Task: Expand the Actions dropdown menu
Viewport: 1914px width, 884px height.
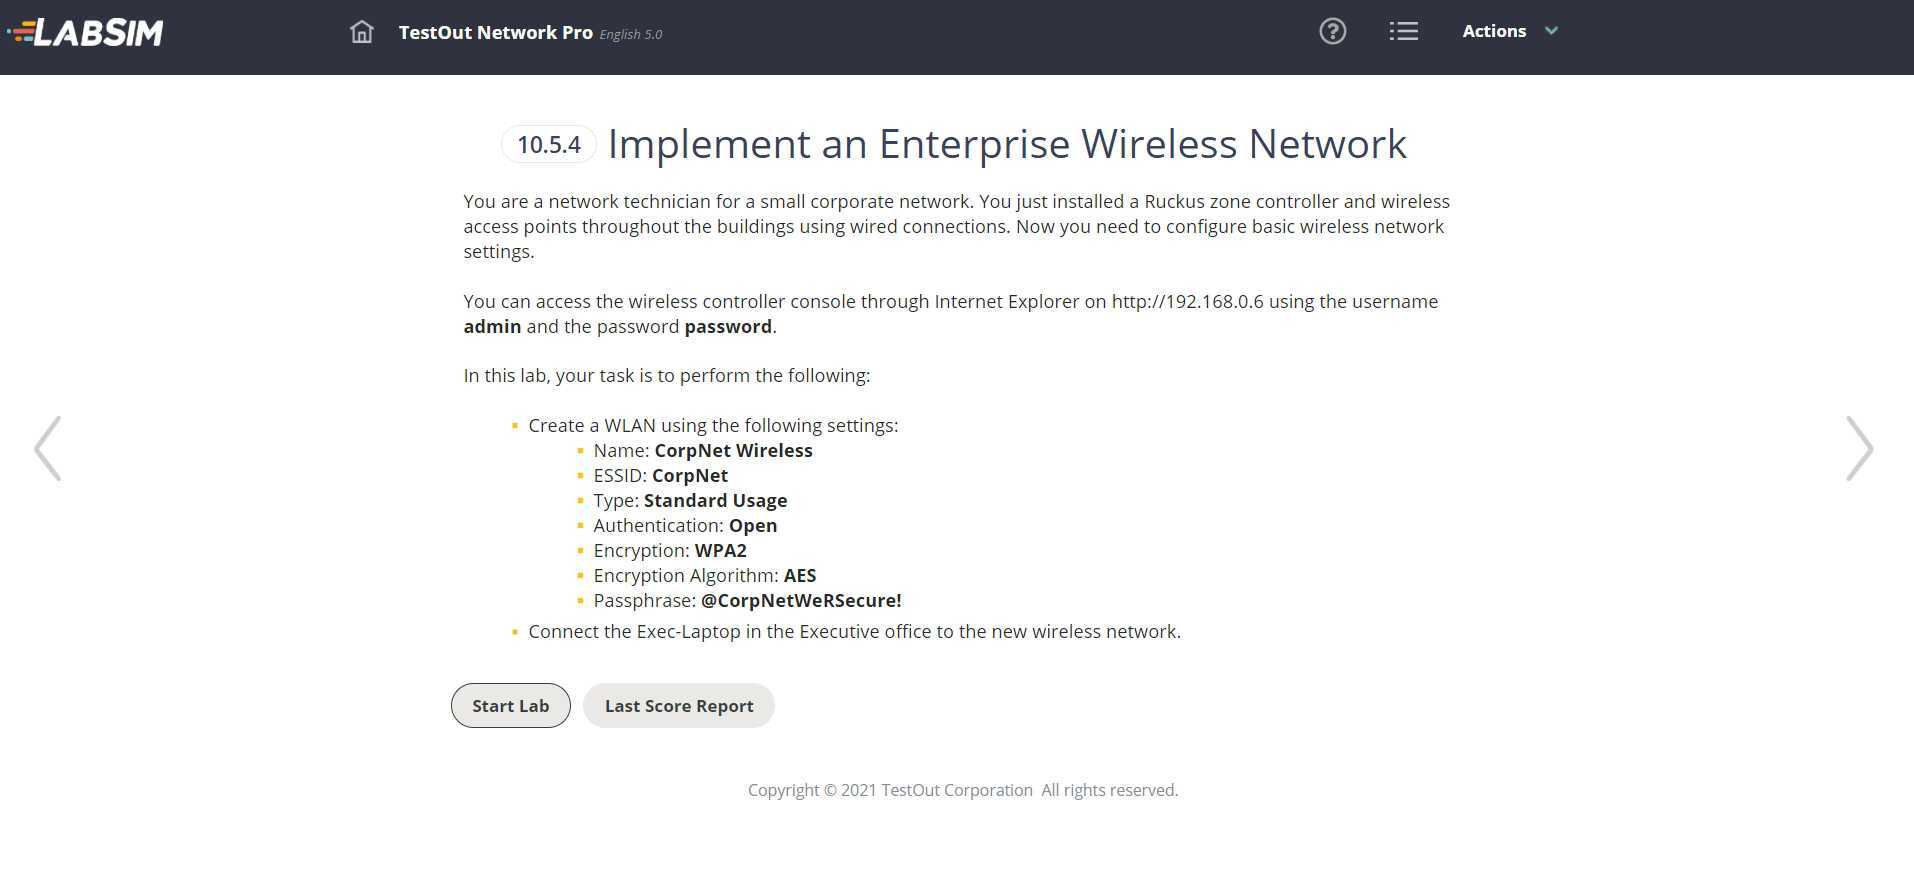Action: (1510, 31)
